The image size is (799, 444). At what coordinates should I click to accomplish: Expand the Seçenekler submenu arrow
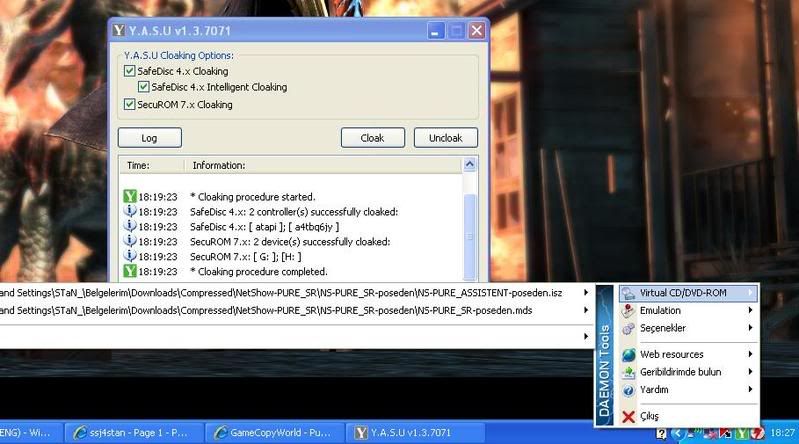(750, 328)
